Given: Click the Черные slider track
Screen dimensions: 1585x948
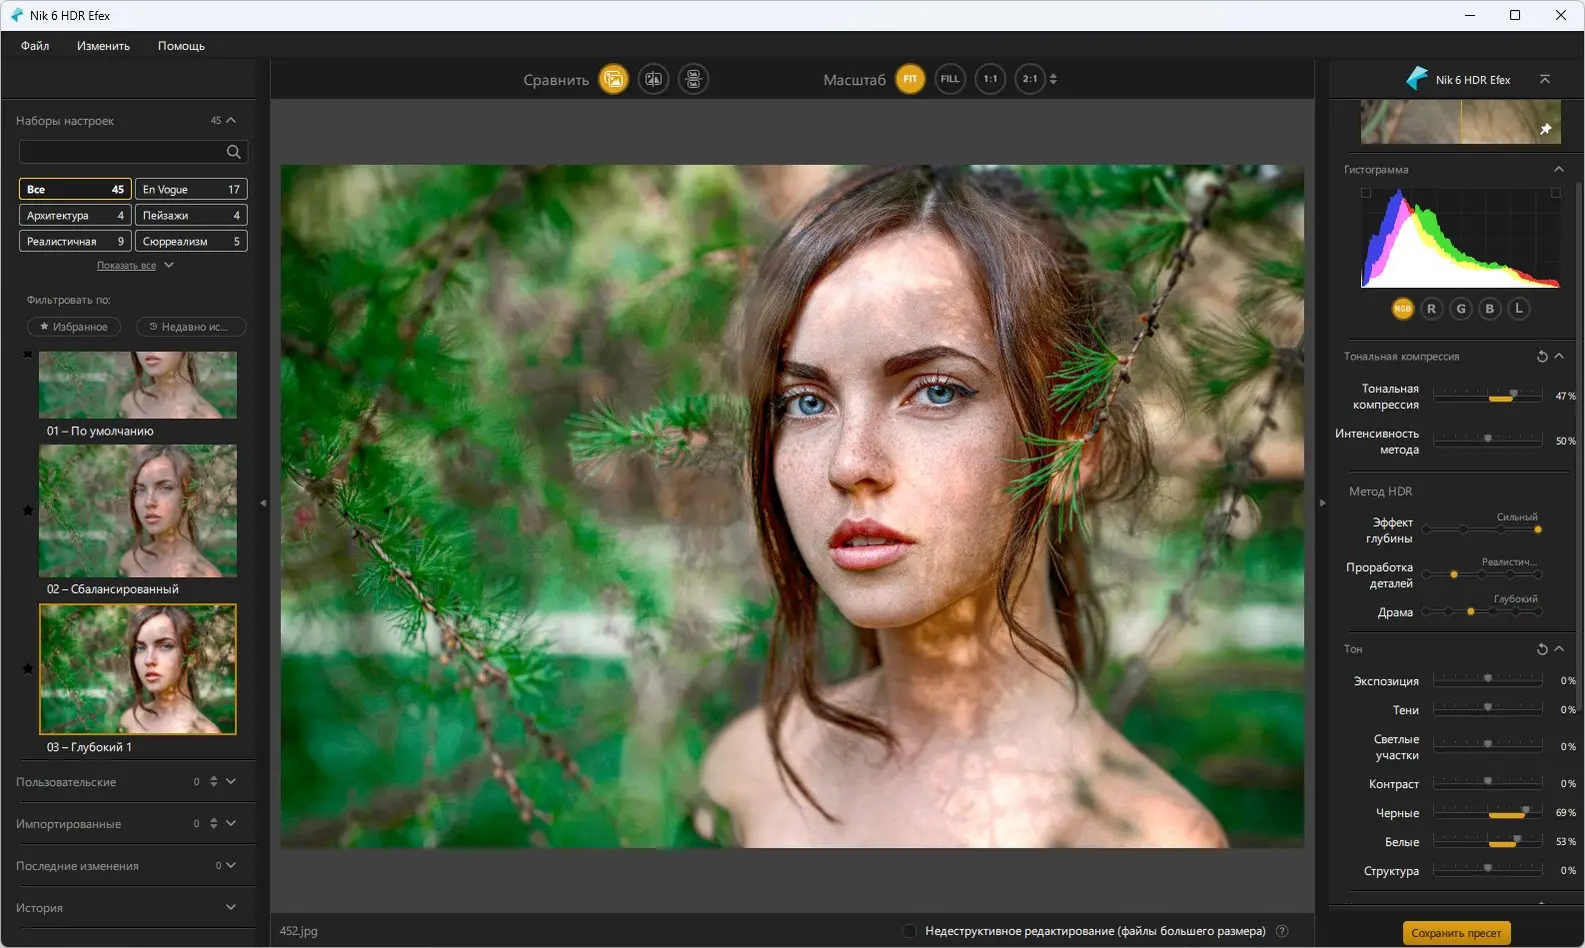Looking at the screenshot, I should pyautogui.click(x=1487, y=813).
